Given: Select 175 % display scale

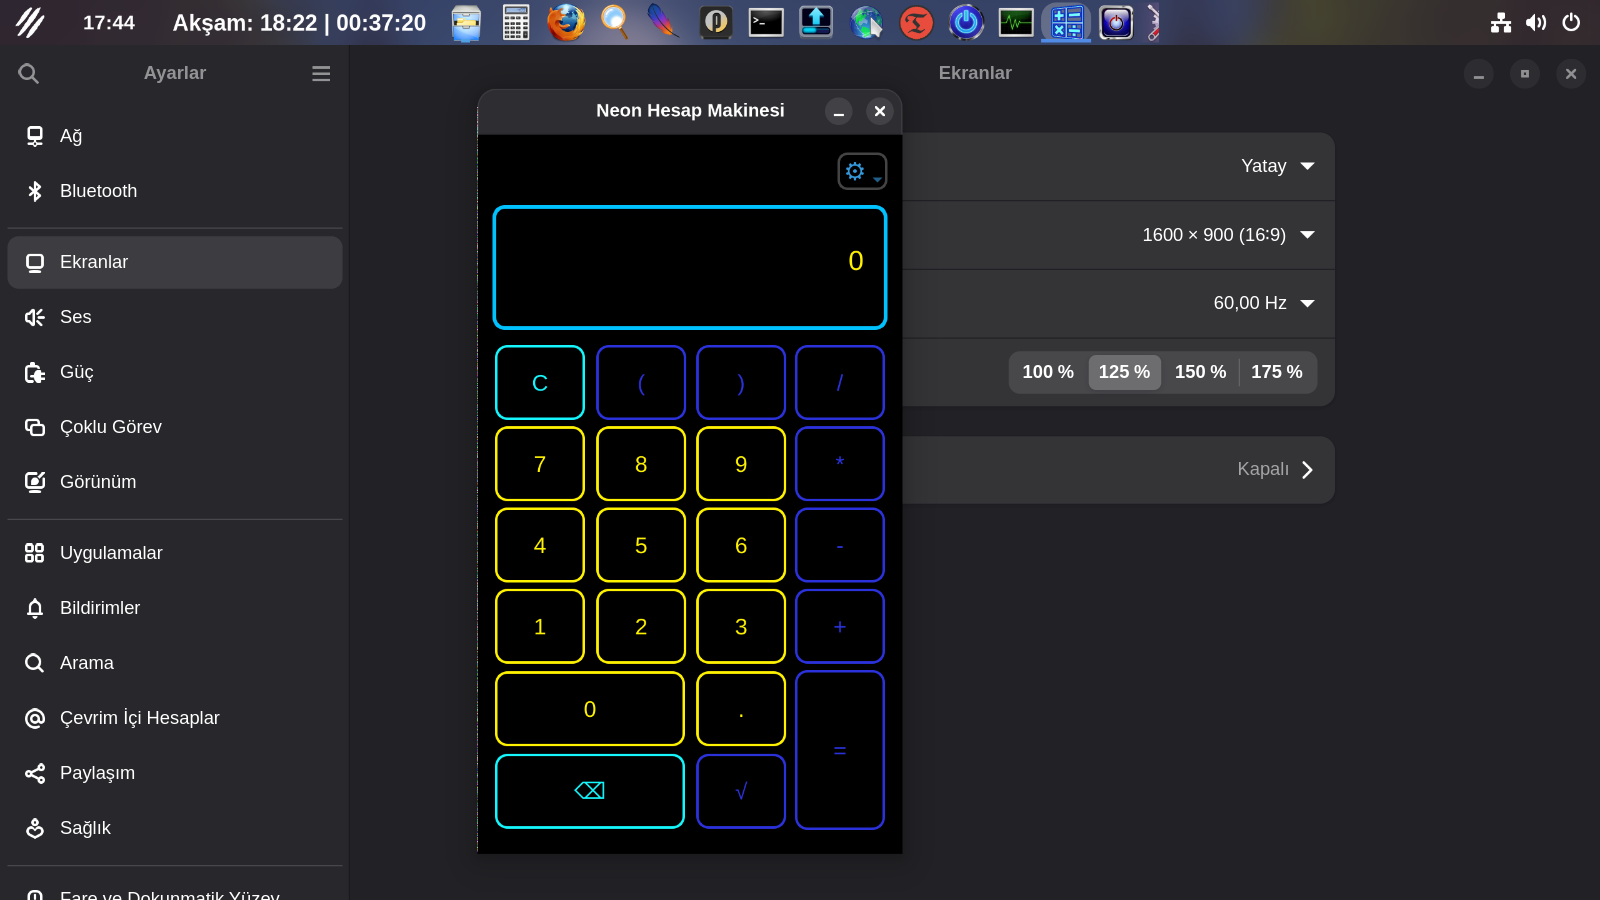Looking at the screenshot, I should point(1276,372).
